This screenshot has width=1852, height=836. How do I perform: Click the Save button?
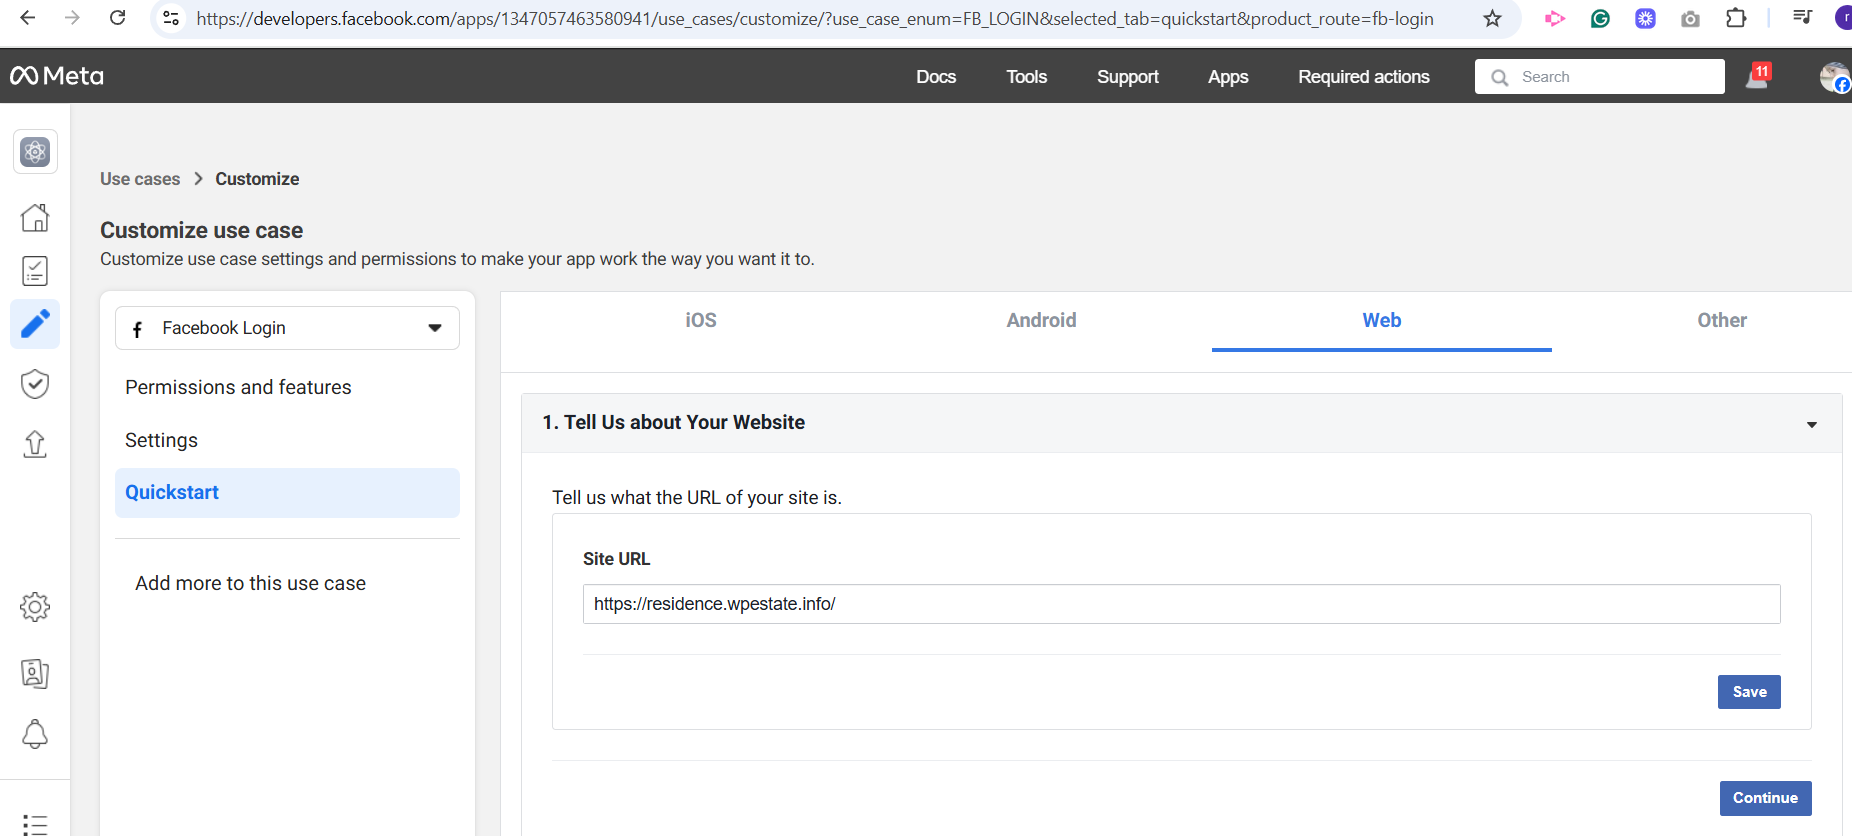click(1748, 692)
